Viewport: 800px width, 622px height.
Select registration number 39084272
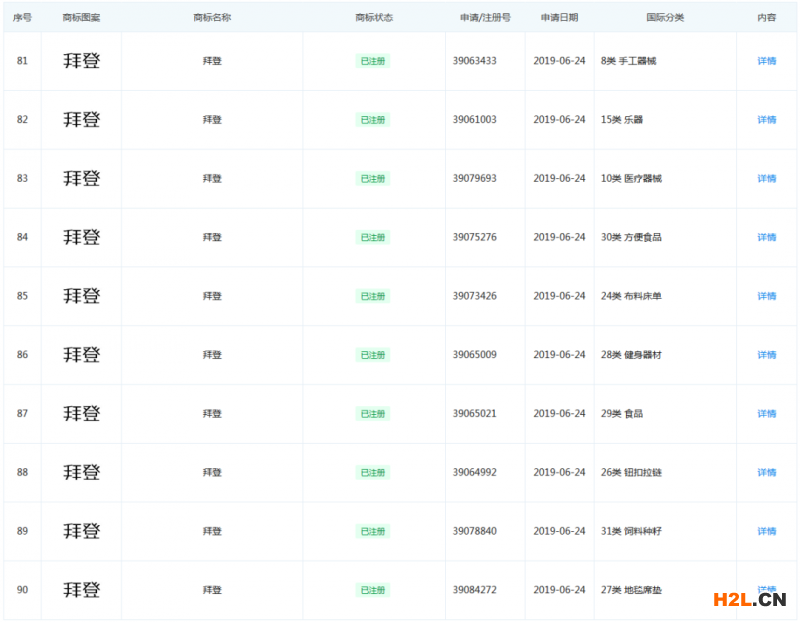point(474,590)
